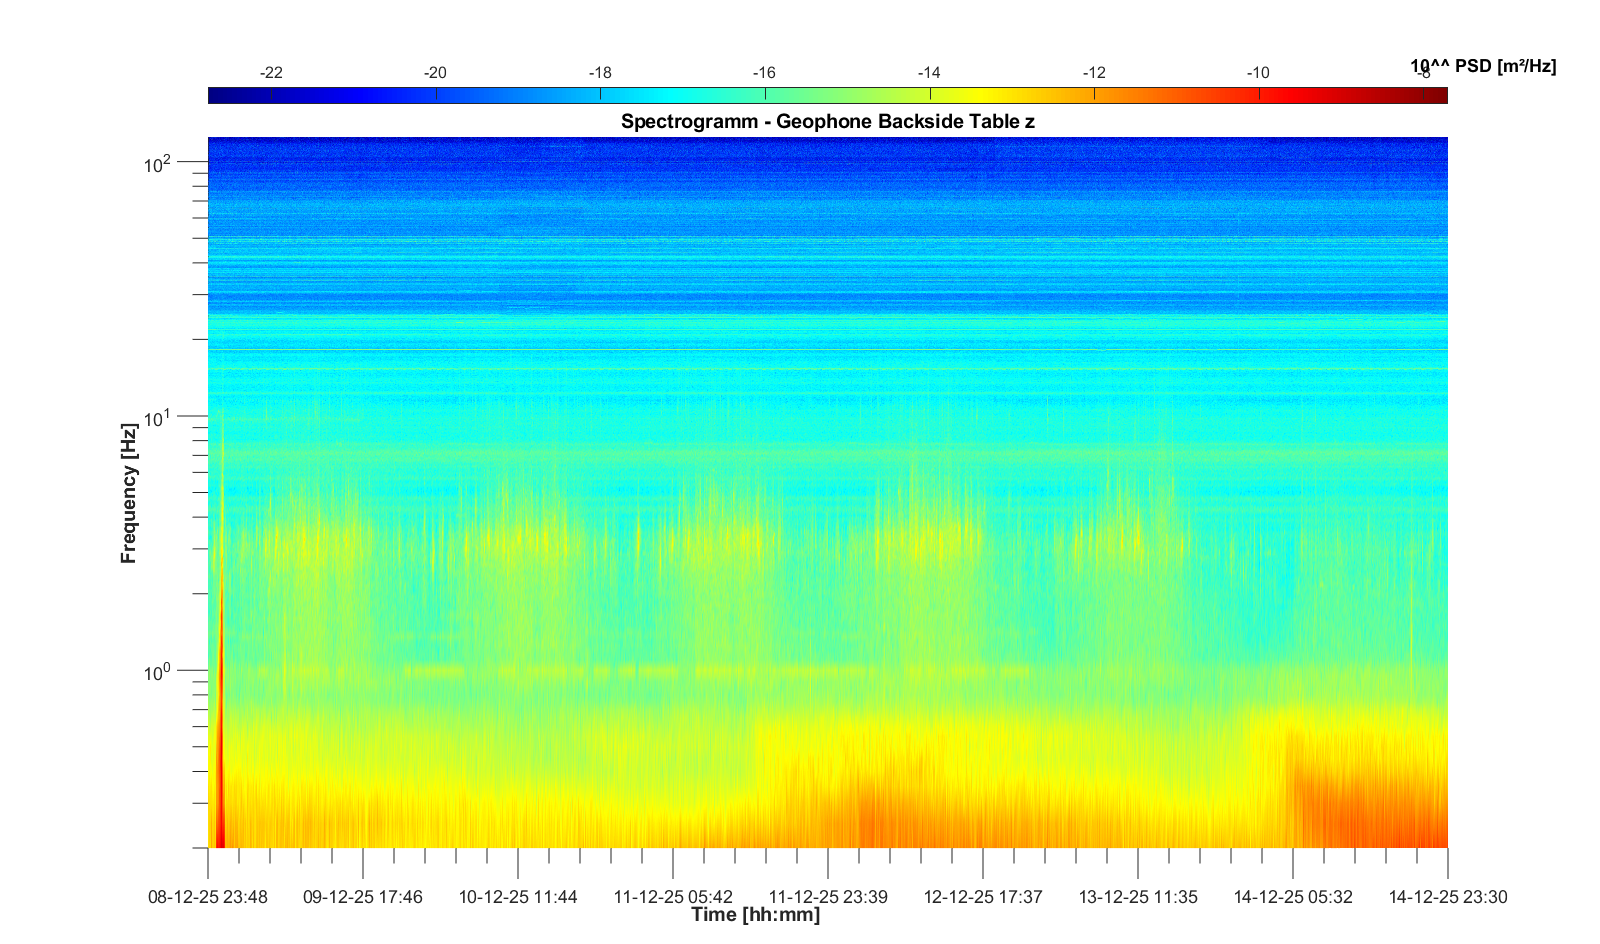Click the 10² frequency tick label
The image size is (1600, 944).
pyautogui.click(x=158, y=163)
